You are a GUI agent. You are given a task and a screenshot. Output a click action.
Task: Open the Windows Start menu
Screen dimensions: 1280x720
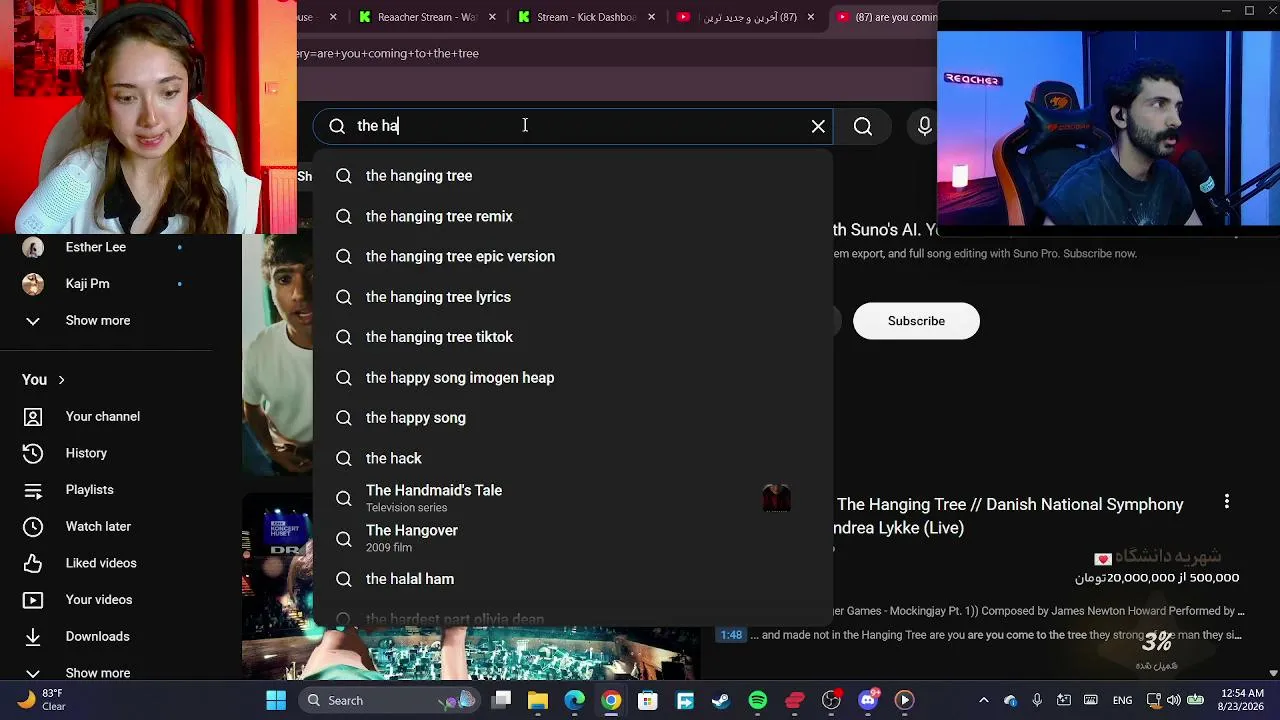pyautogui.click(x=276, y=700)
